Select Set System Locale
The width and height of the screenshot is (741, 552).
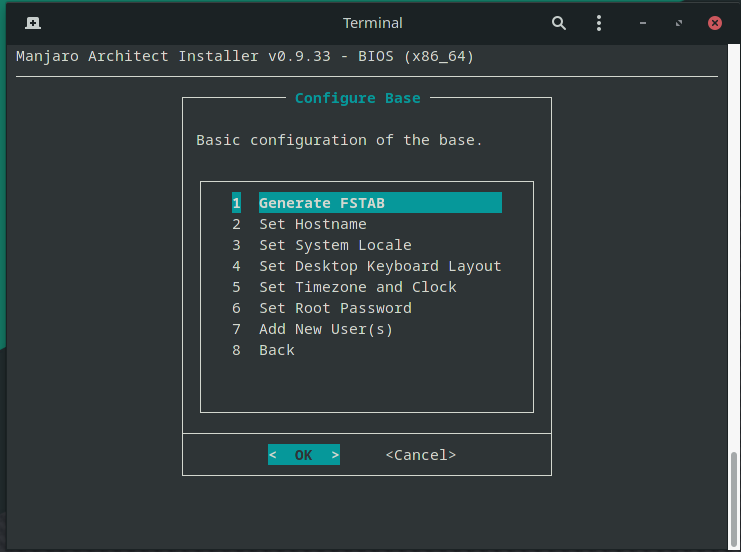(x=335, y=245)
